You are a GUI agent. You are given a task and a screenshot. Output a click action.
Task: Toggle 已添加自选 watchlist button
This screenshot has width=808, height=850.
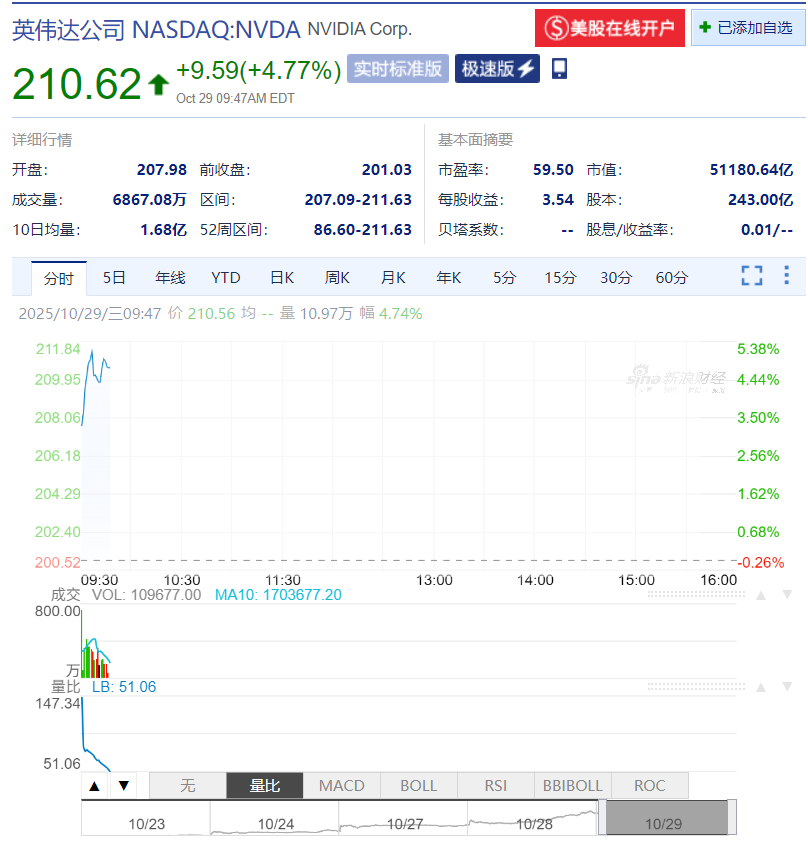tap(748, 28)
